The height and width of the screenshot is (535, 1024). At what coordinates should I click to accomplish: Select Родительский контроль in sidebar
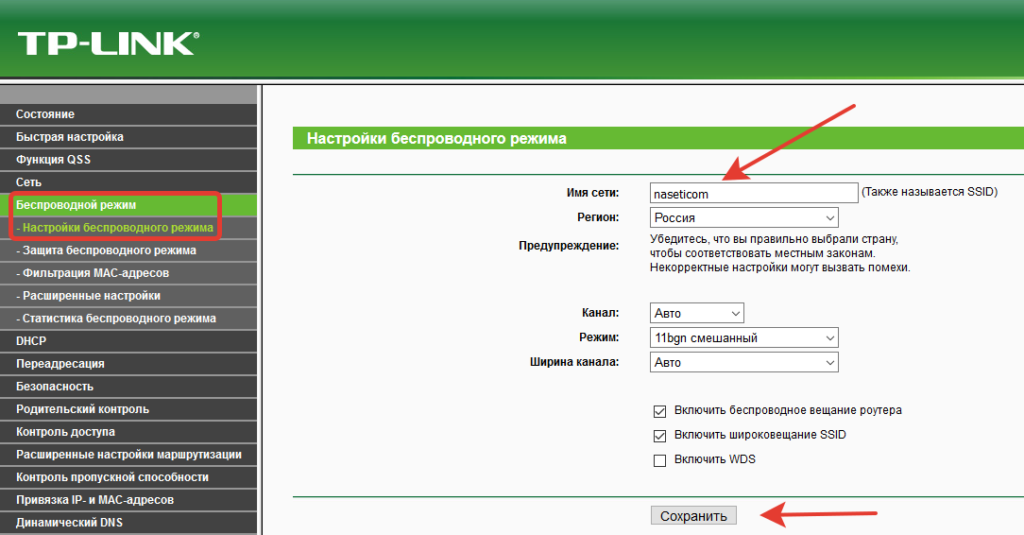coord(82,409)
